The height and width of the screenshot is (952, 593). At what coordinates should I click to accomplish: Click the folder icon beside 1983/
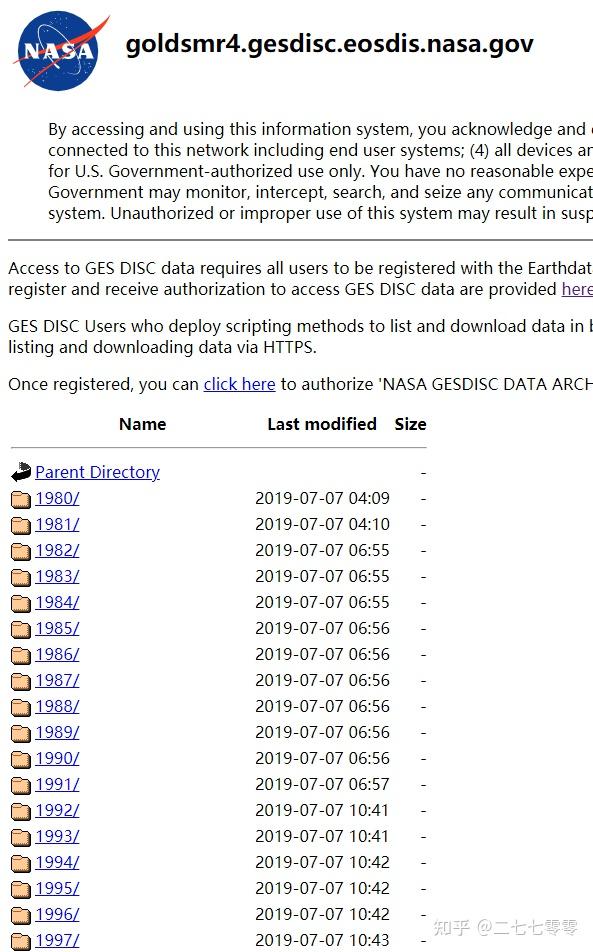click(21, 577)
